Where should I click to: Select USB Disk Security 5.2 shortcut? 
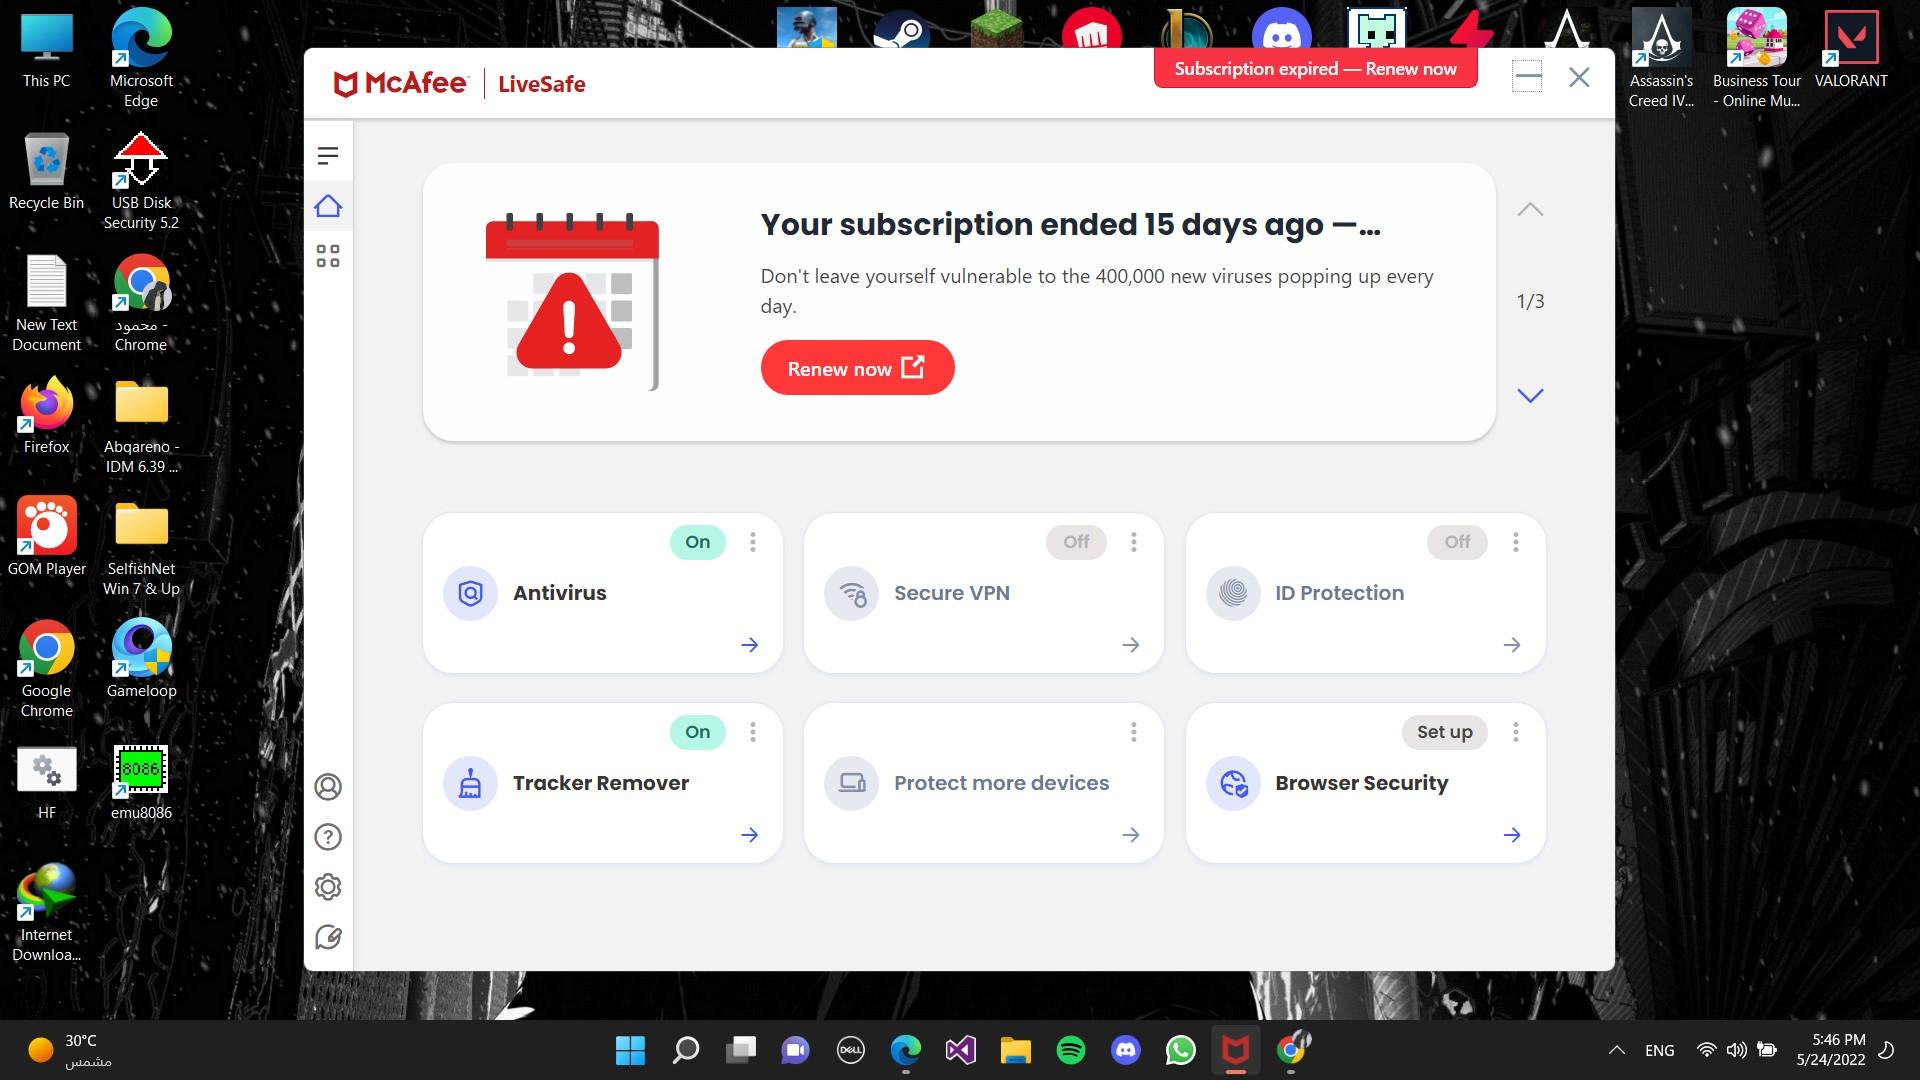[x=141, y=182]
